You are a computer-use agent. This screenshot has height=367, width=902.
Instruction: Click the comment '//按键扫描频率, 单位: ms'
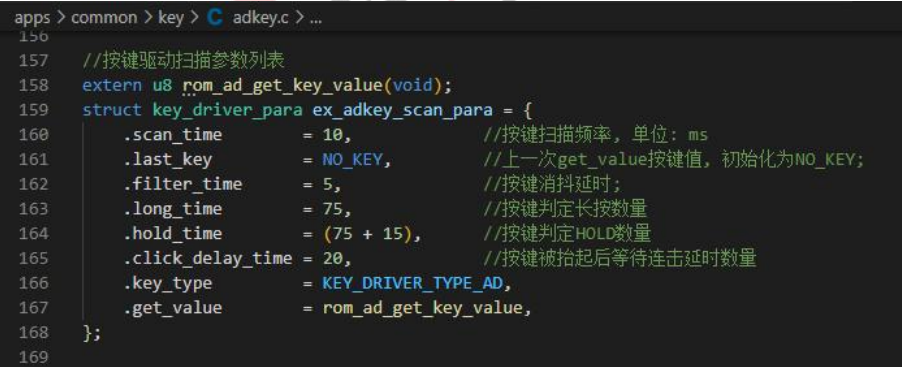(595, 135)
